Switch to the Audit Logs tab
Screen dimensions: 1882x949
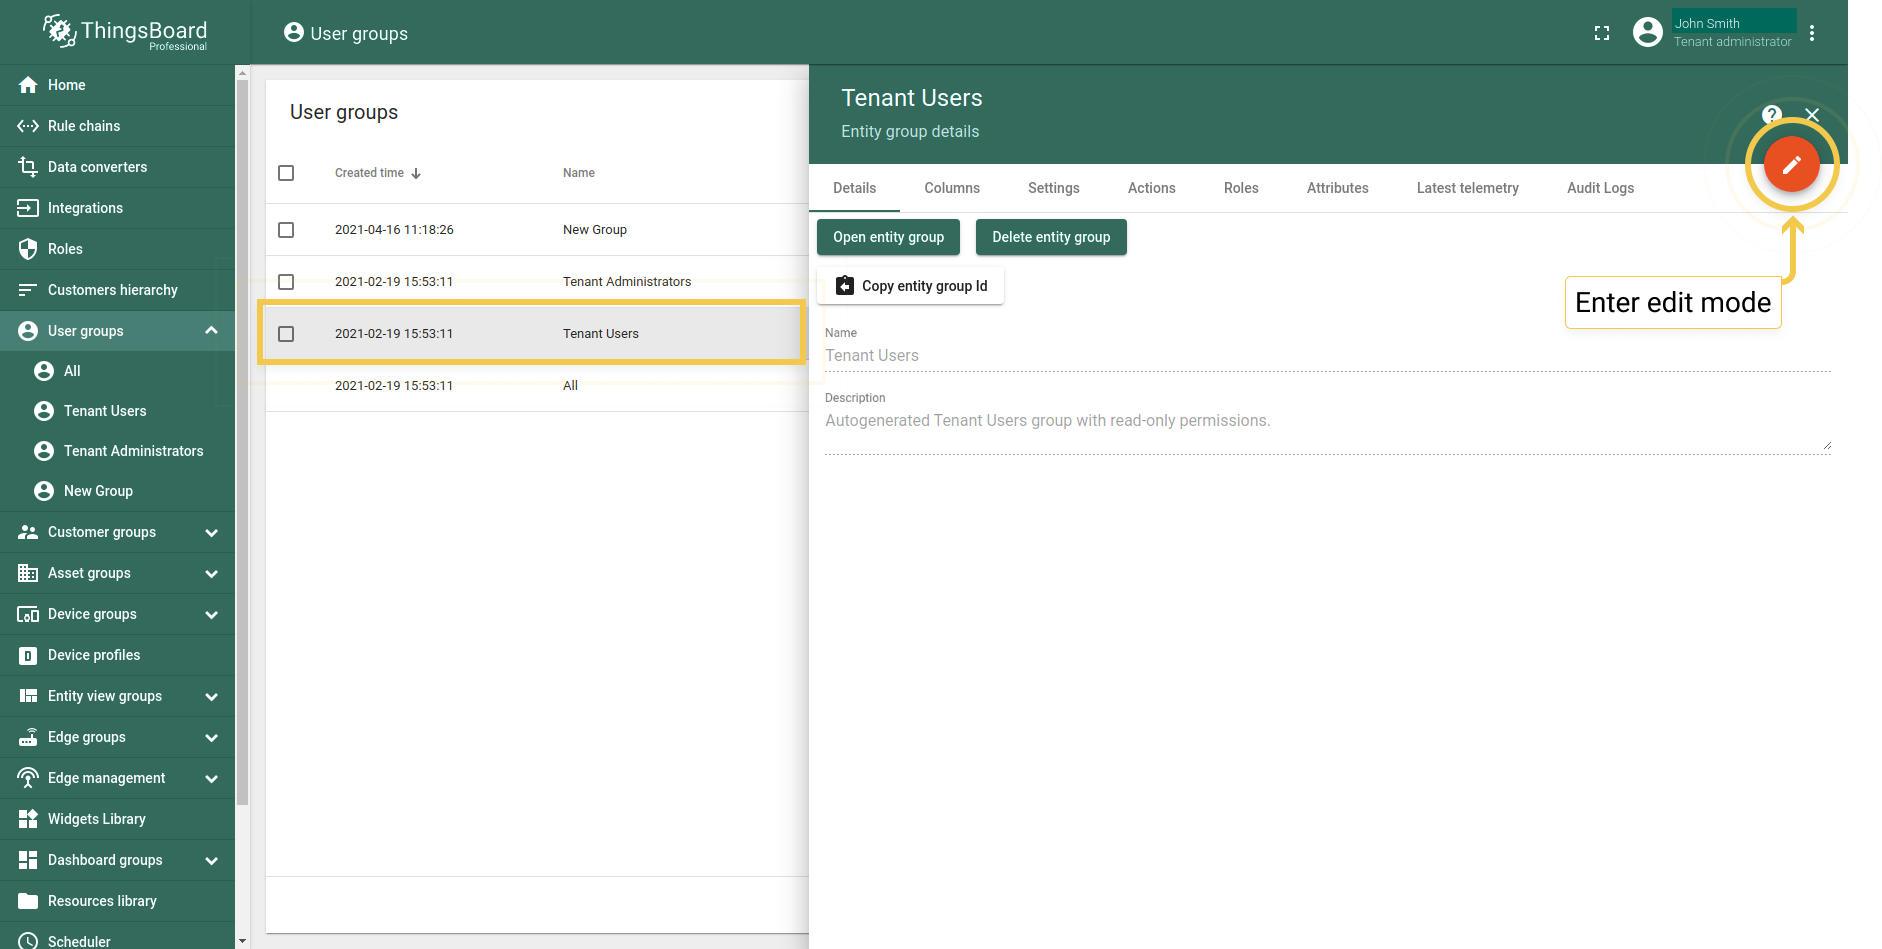pos(1600,188)
